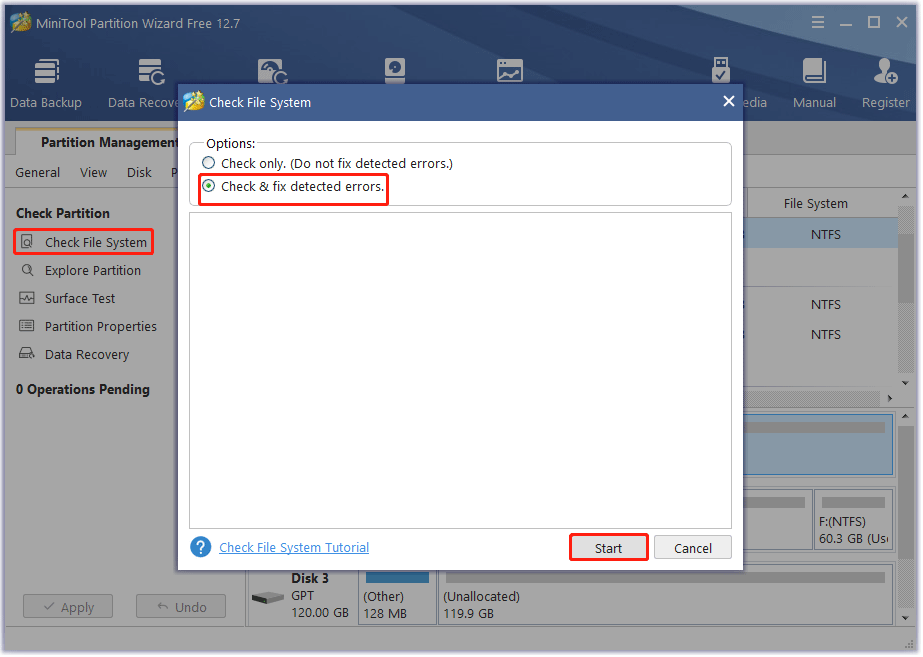Image resolution: width=923 pixels, height=657 pixels.
Task: Click the Undo button
Action: tap(181, 607)
